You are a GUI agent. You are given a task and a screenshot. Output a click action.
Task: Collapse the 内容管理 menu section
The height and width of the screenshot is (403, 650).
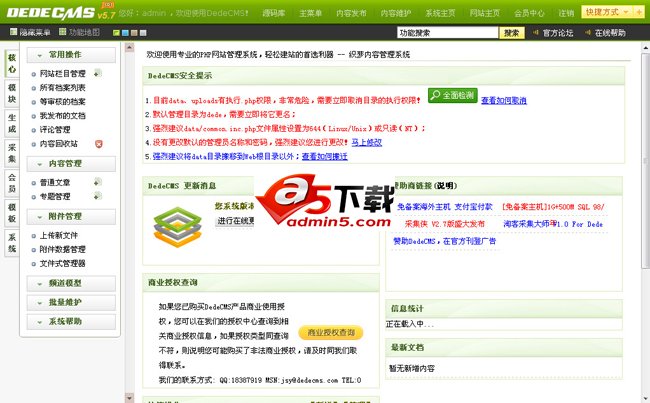coord(71,164)
